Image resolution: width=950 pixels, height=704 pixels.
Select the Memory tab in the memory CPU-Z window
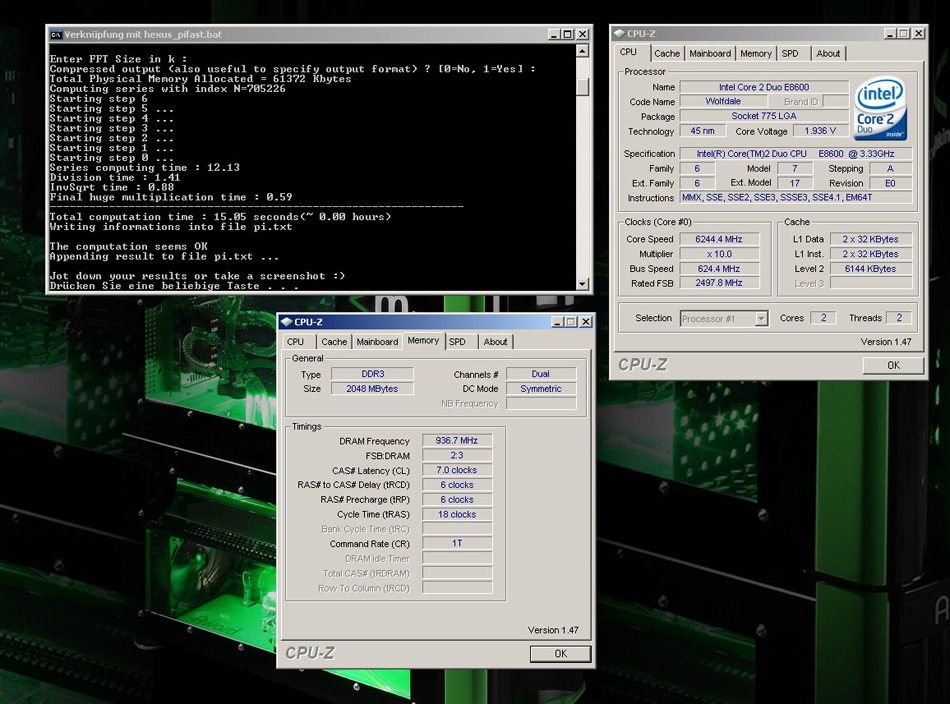[x=423, y=340]
